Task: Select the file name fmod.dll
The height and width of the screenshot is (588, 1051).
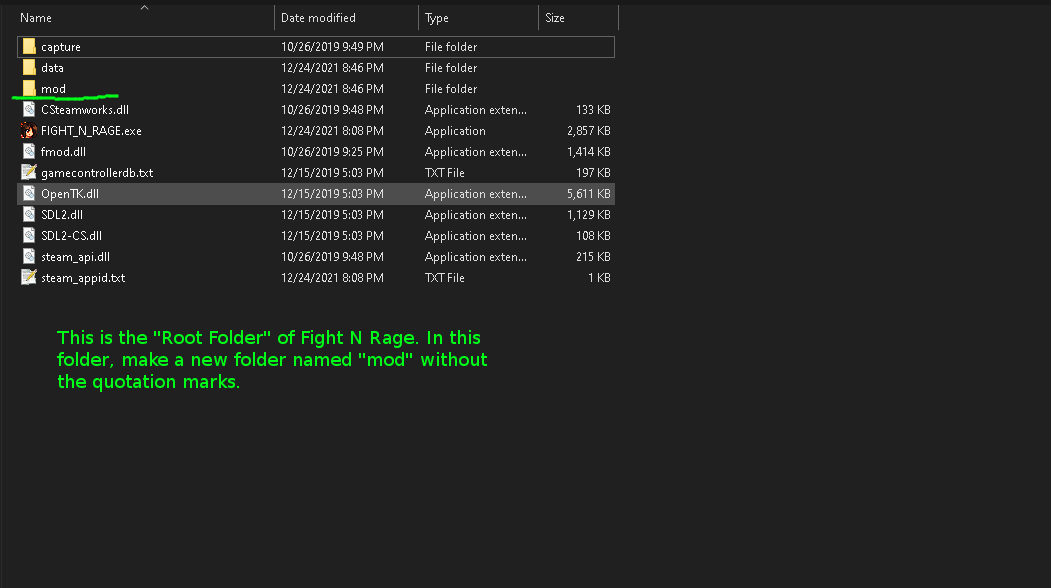Action: point(64,152)
